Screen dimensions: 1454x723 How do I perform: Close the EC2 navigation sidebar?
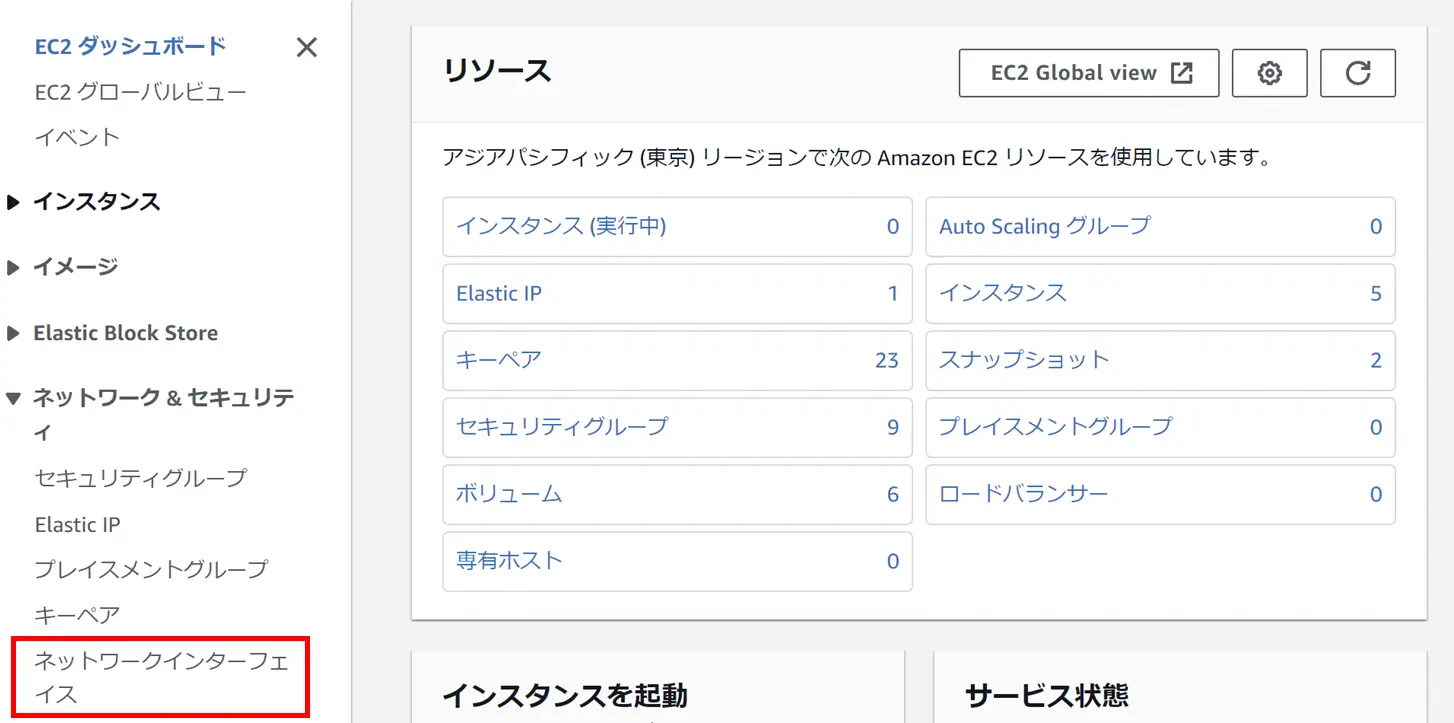(x=307, y=47)
